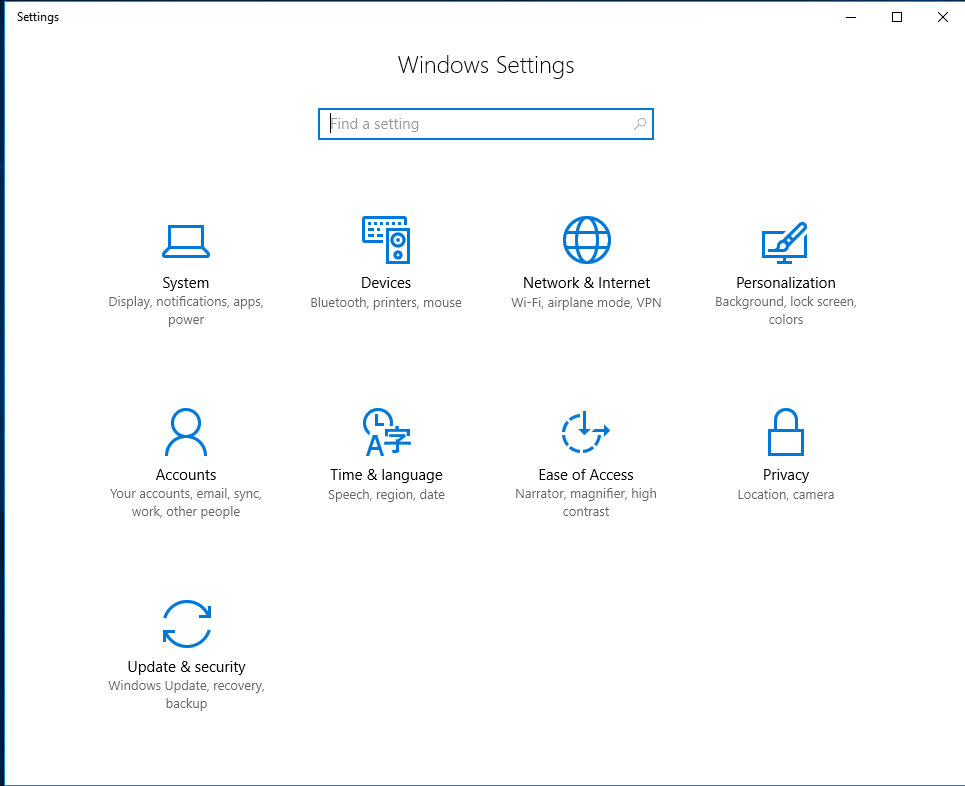Click the Time & language label
This screenshot has width=965, height=786.
386,475
